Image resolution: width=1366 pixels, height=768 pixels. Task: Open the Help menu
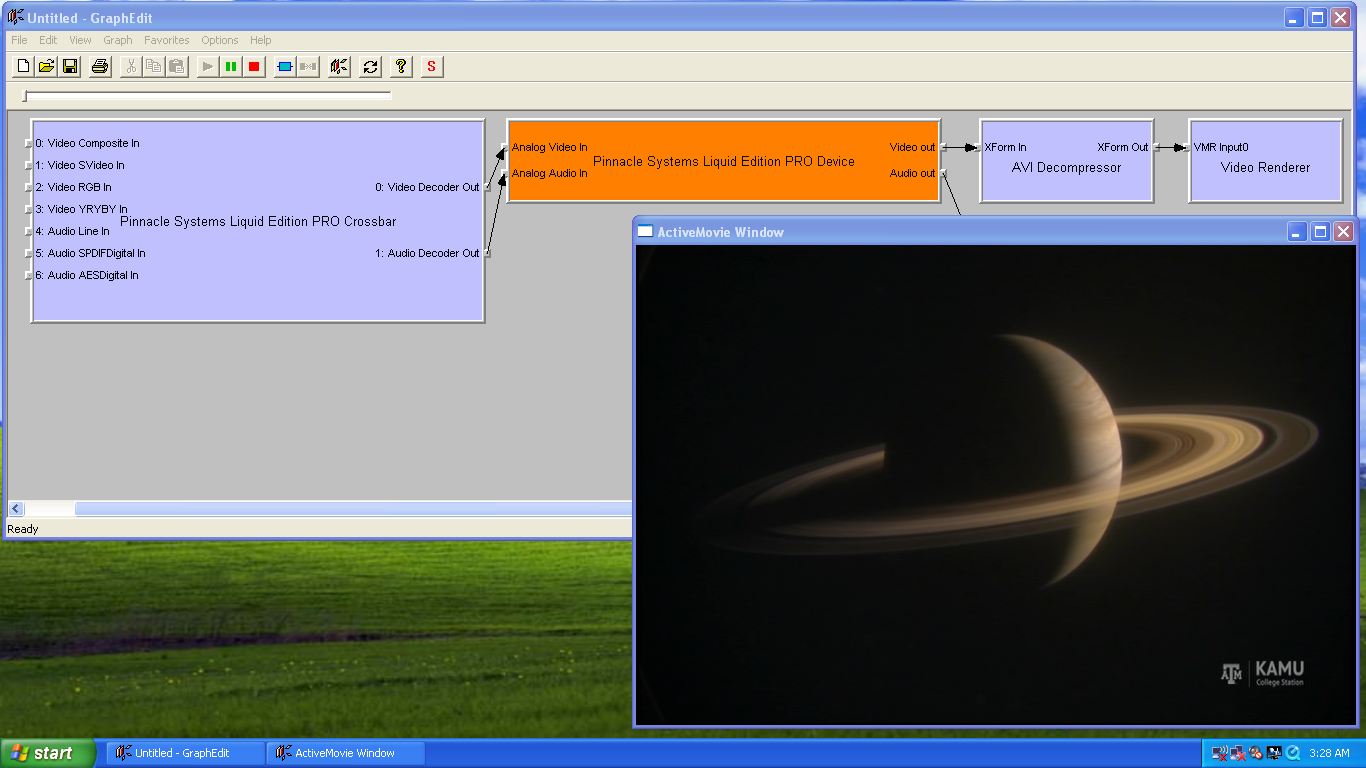(261, 40)
